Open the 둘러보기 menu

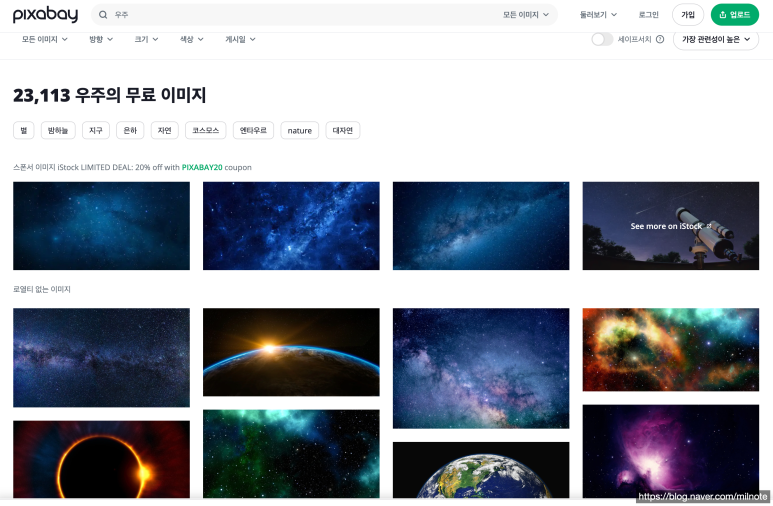tap(598, 15)
